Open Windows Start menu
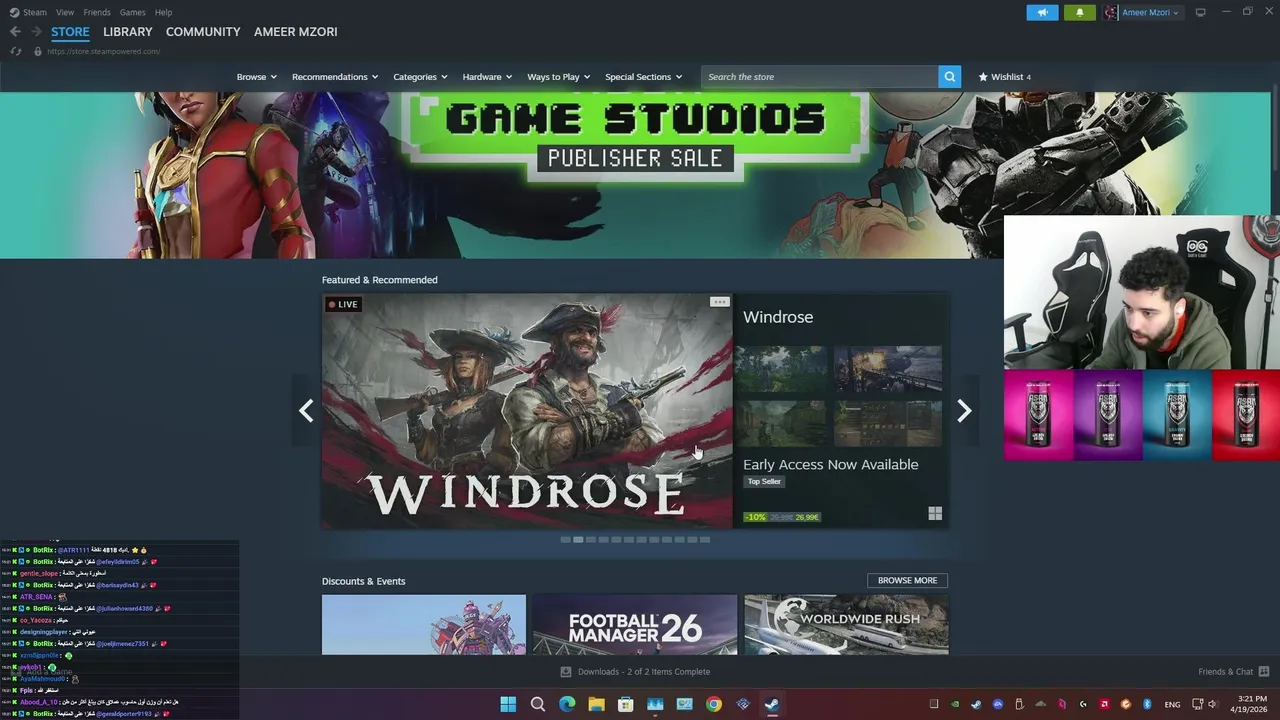The height and width of the screenshot is (720, 1280). (x=508, y=704)
